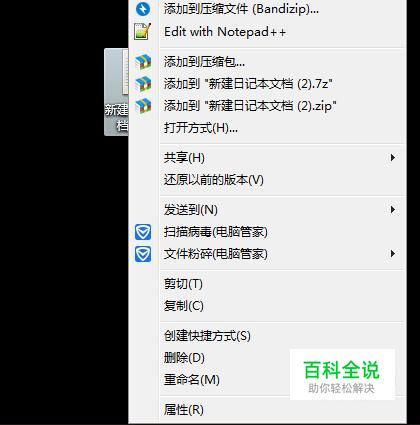Click the shield icon beside 文件粉碎
The height and width of the screenshot is (425, 420).
click(143, 254)
